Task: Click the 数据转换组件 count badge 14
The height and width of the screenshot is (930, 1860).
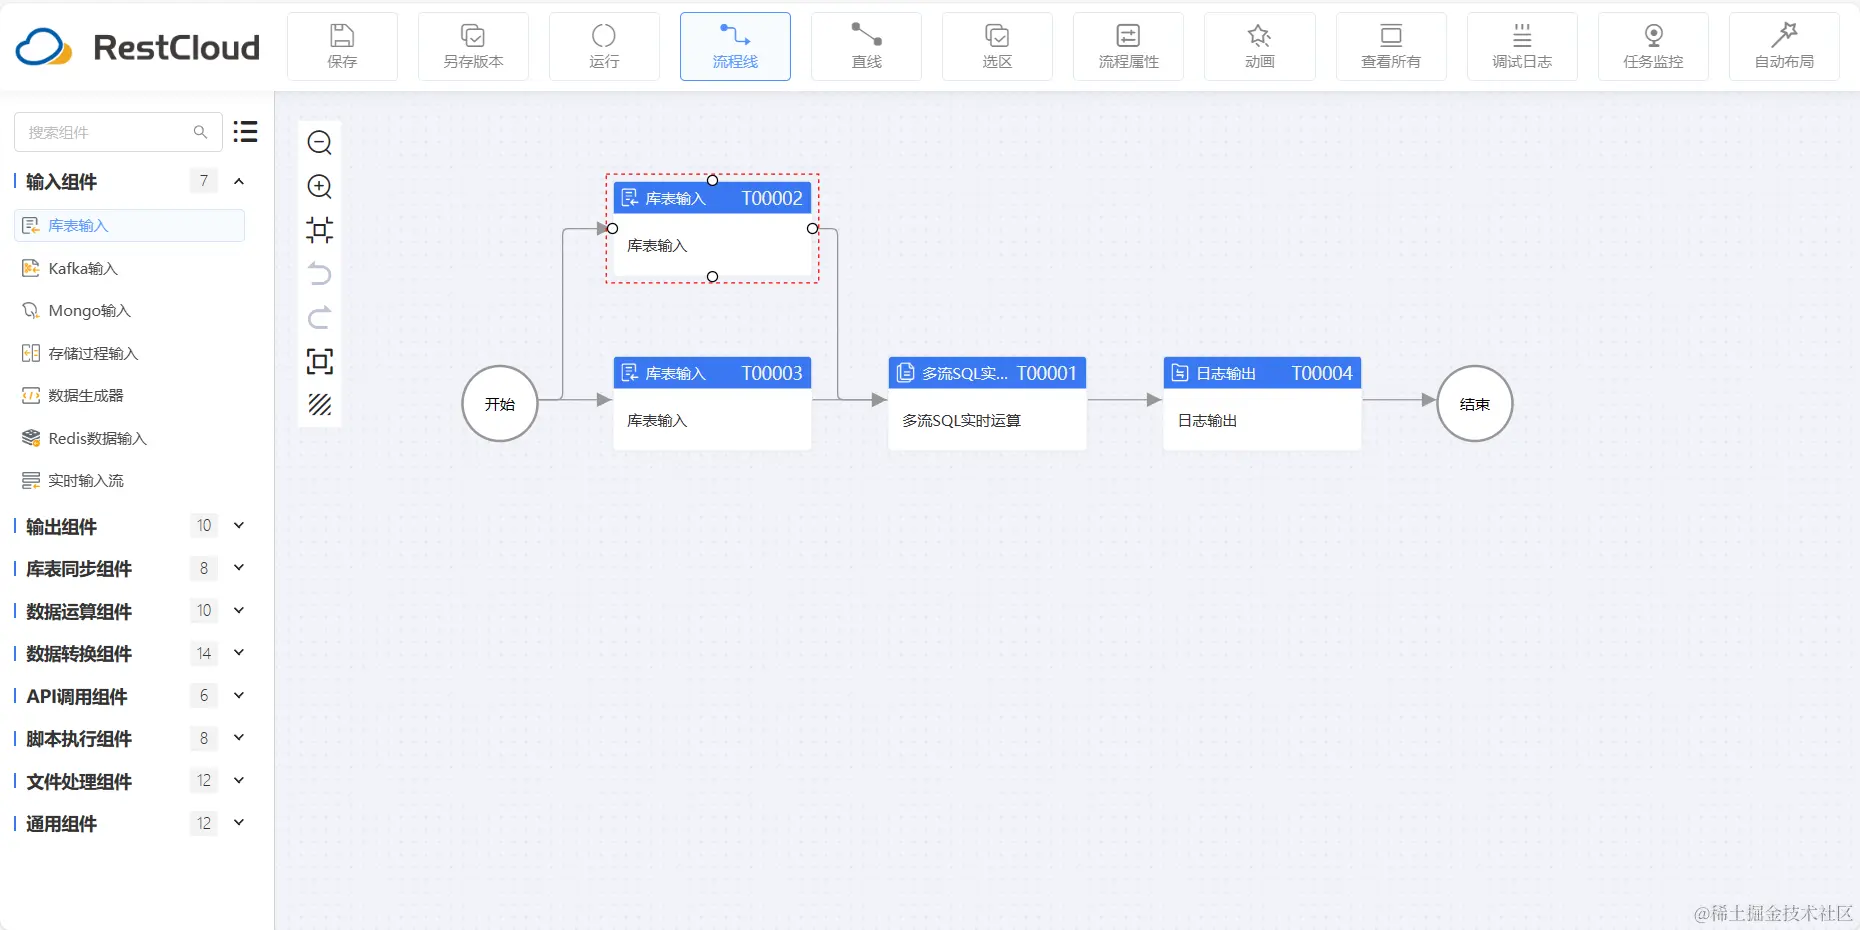Action: 204,653
